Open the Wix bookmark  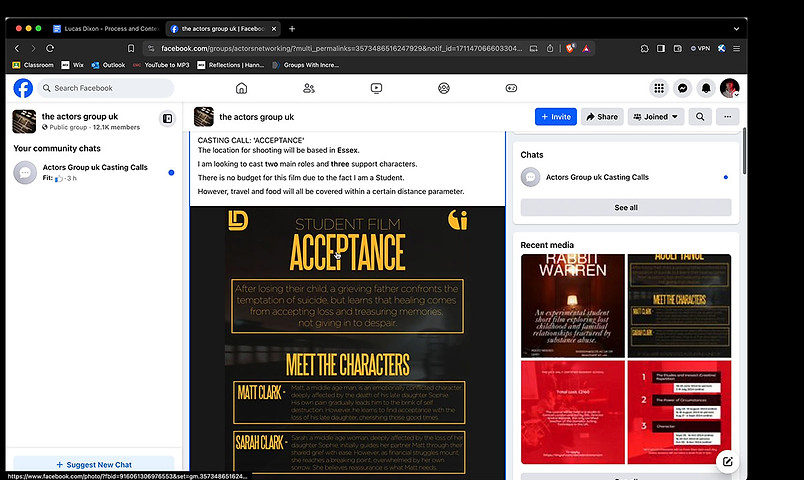[72, 65]
